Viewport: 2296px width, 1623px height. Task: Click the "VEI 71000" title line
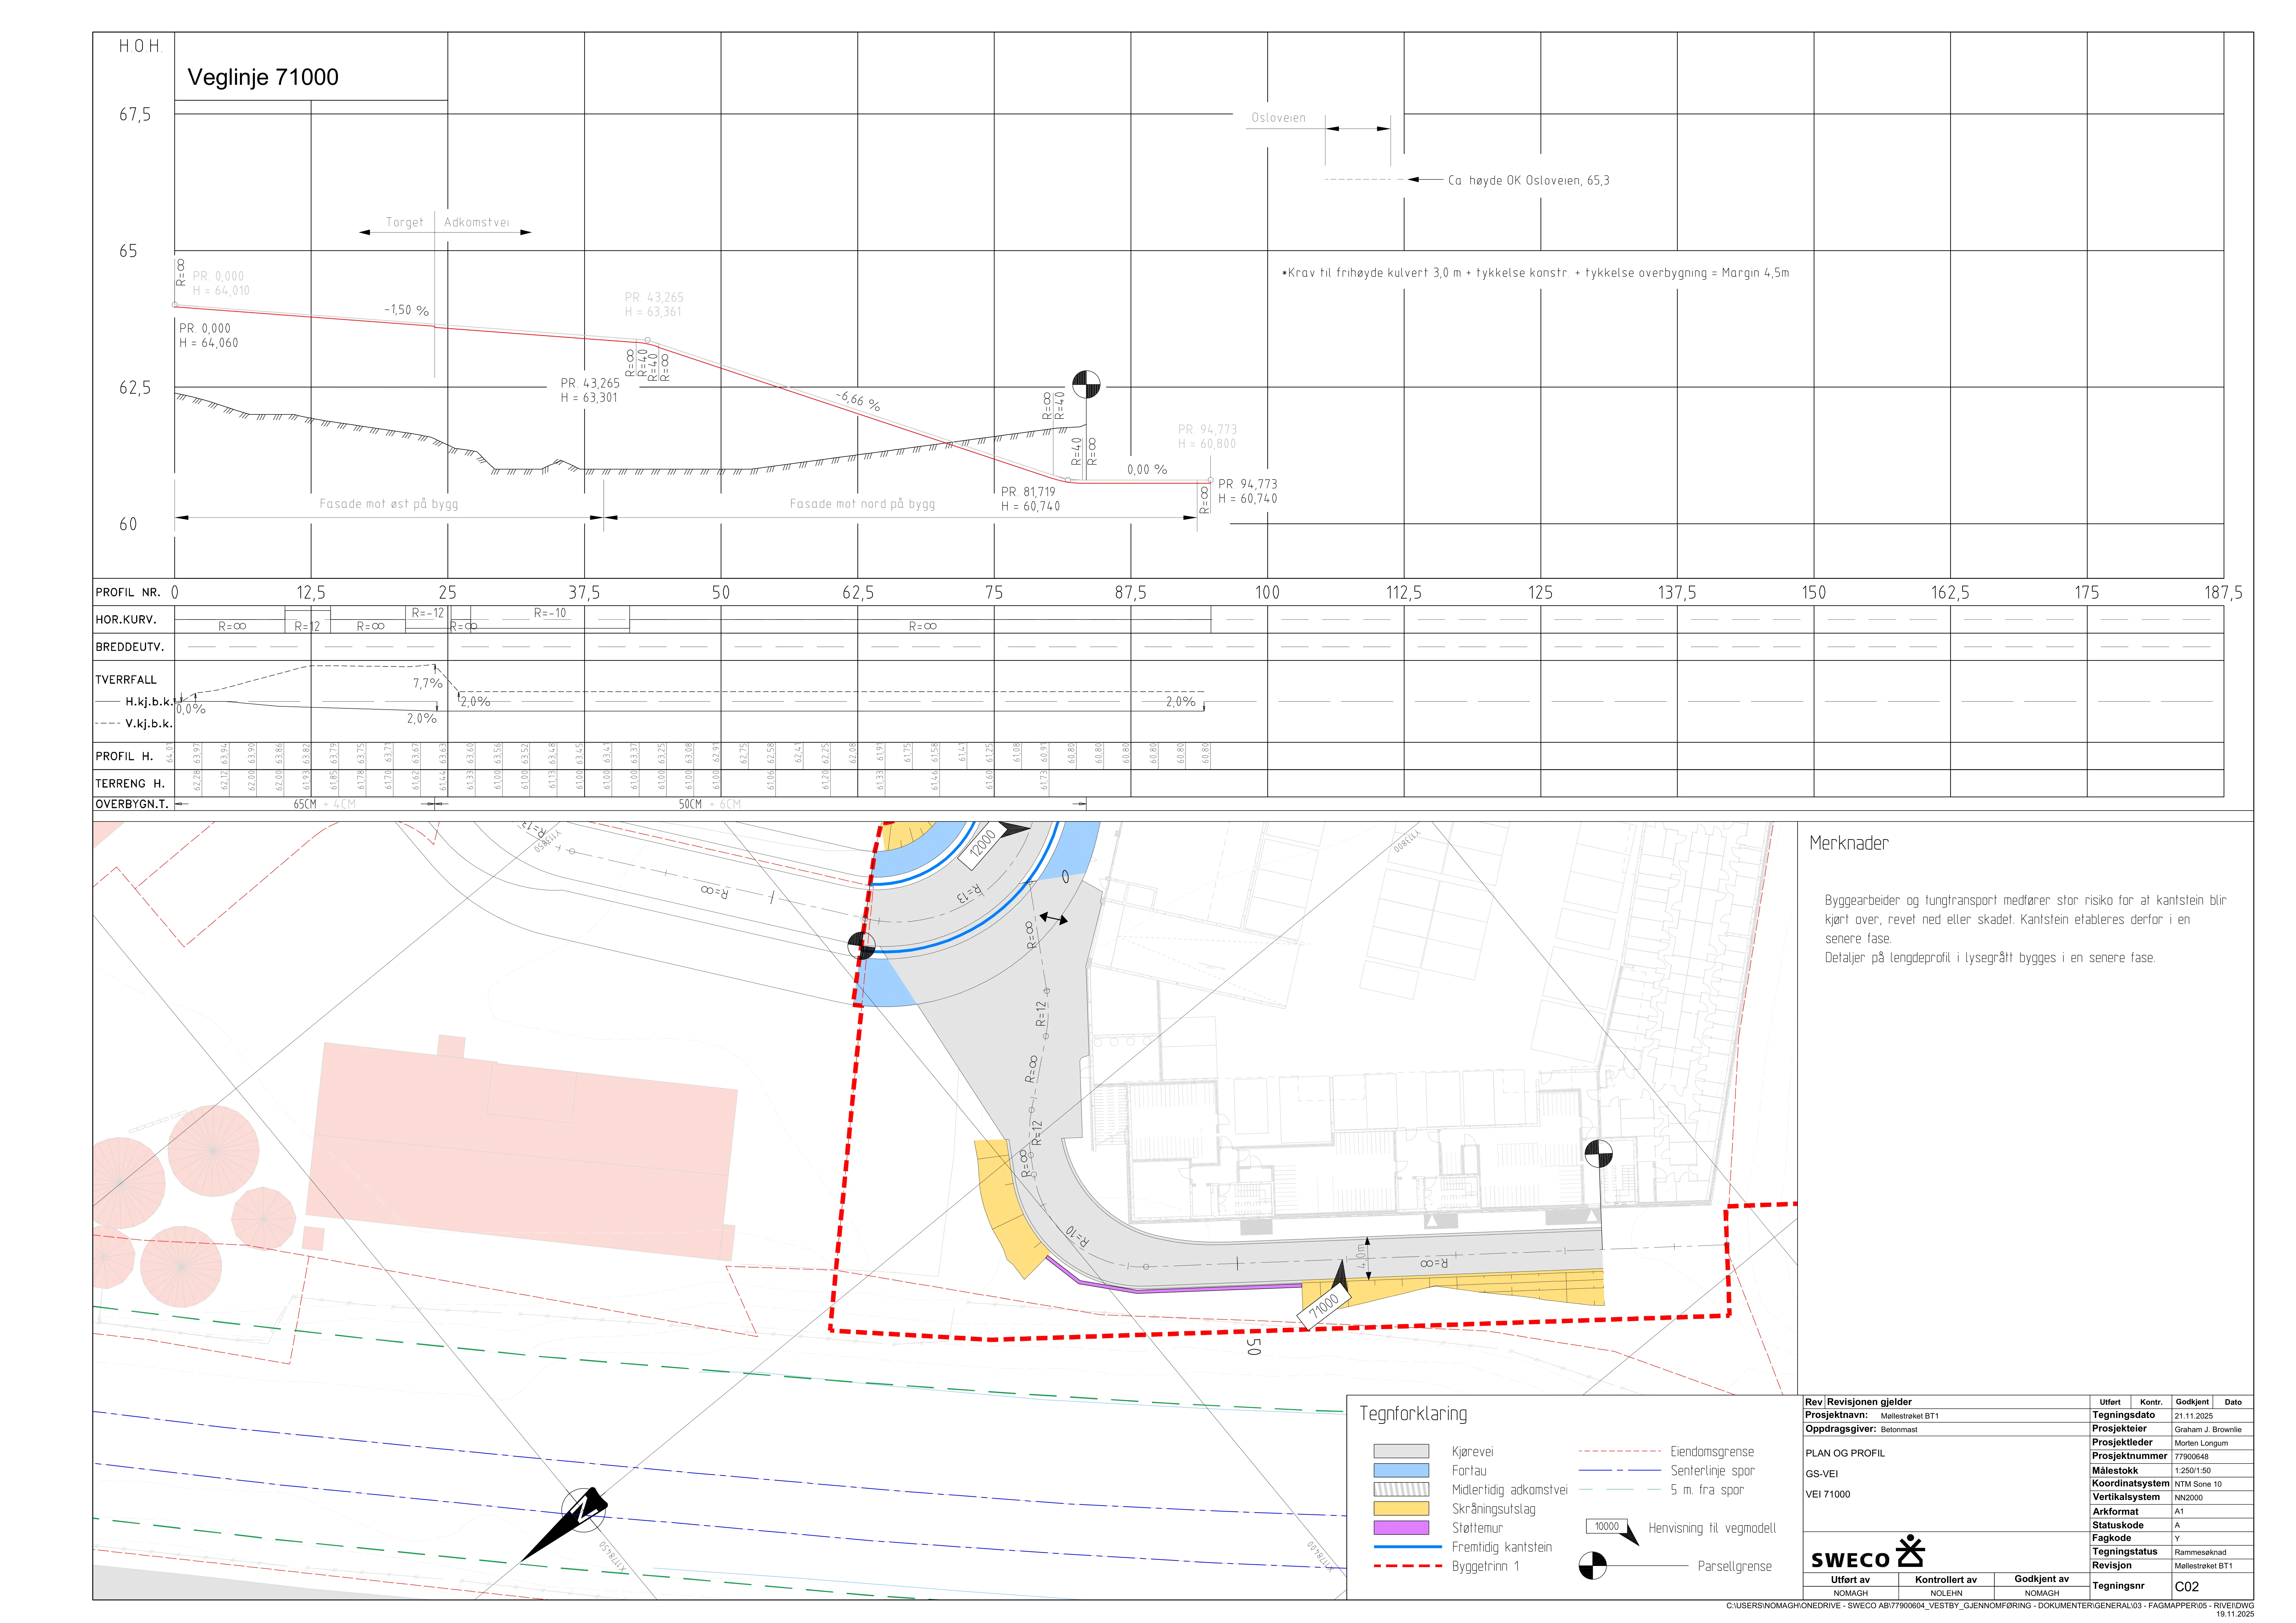point(1828,1494)
